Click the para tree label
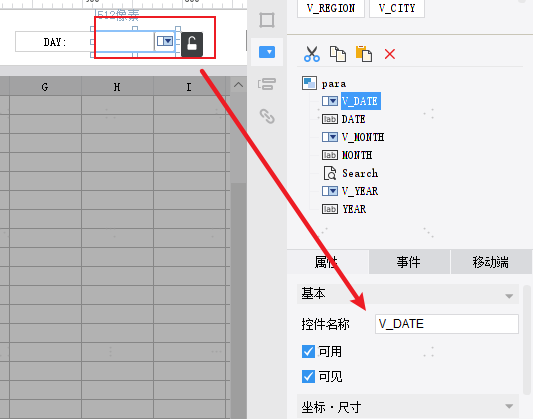533x419 pixels. click(334, 84)
